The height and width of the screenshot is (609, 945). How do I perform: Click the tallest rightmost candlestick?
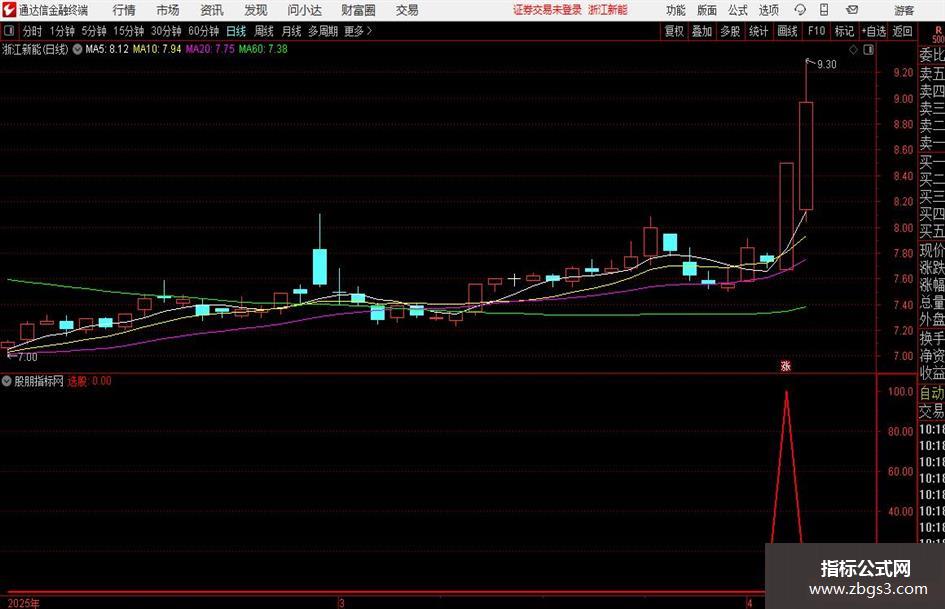[806, 156]
